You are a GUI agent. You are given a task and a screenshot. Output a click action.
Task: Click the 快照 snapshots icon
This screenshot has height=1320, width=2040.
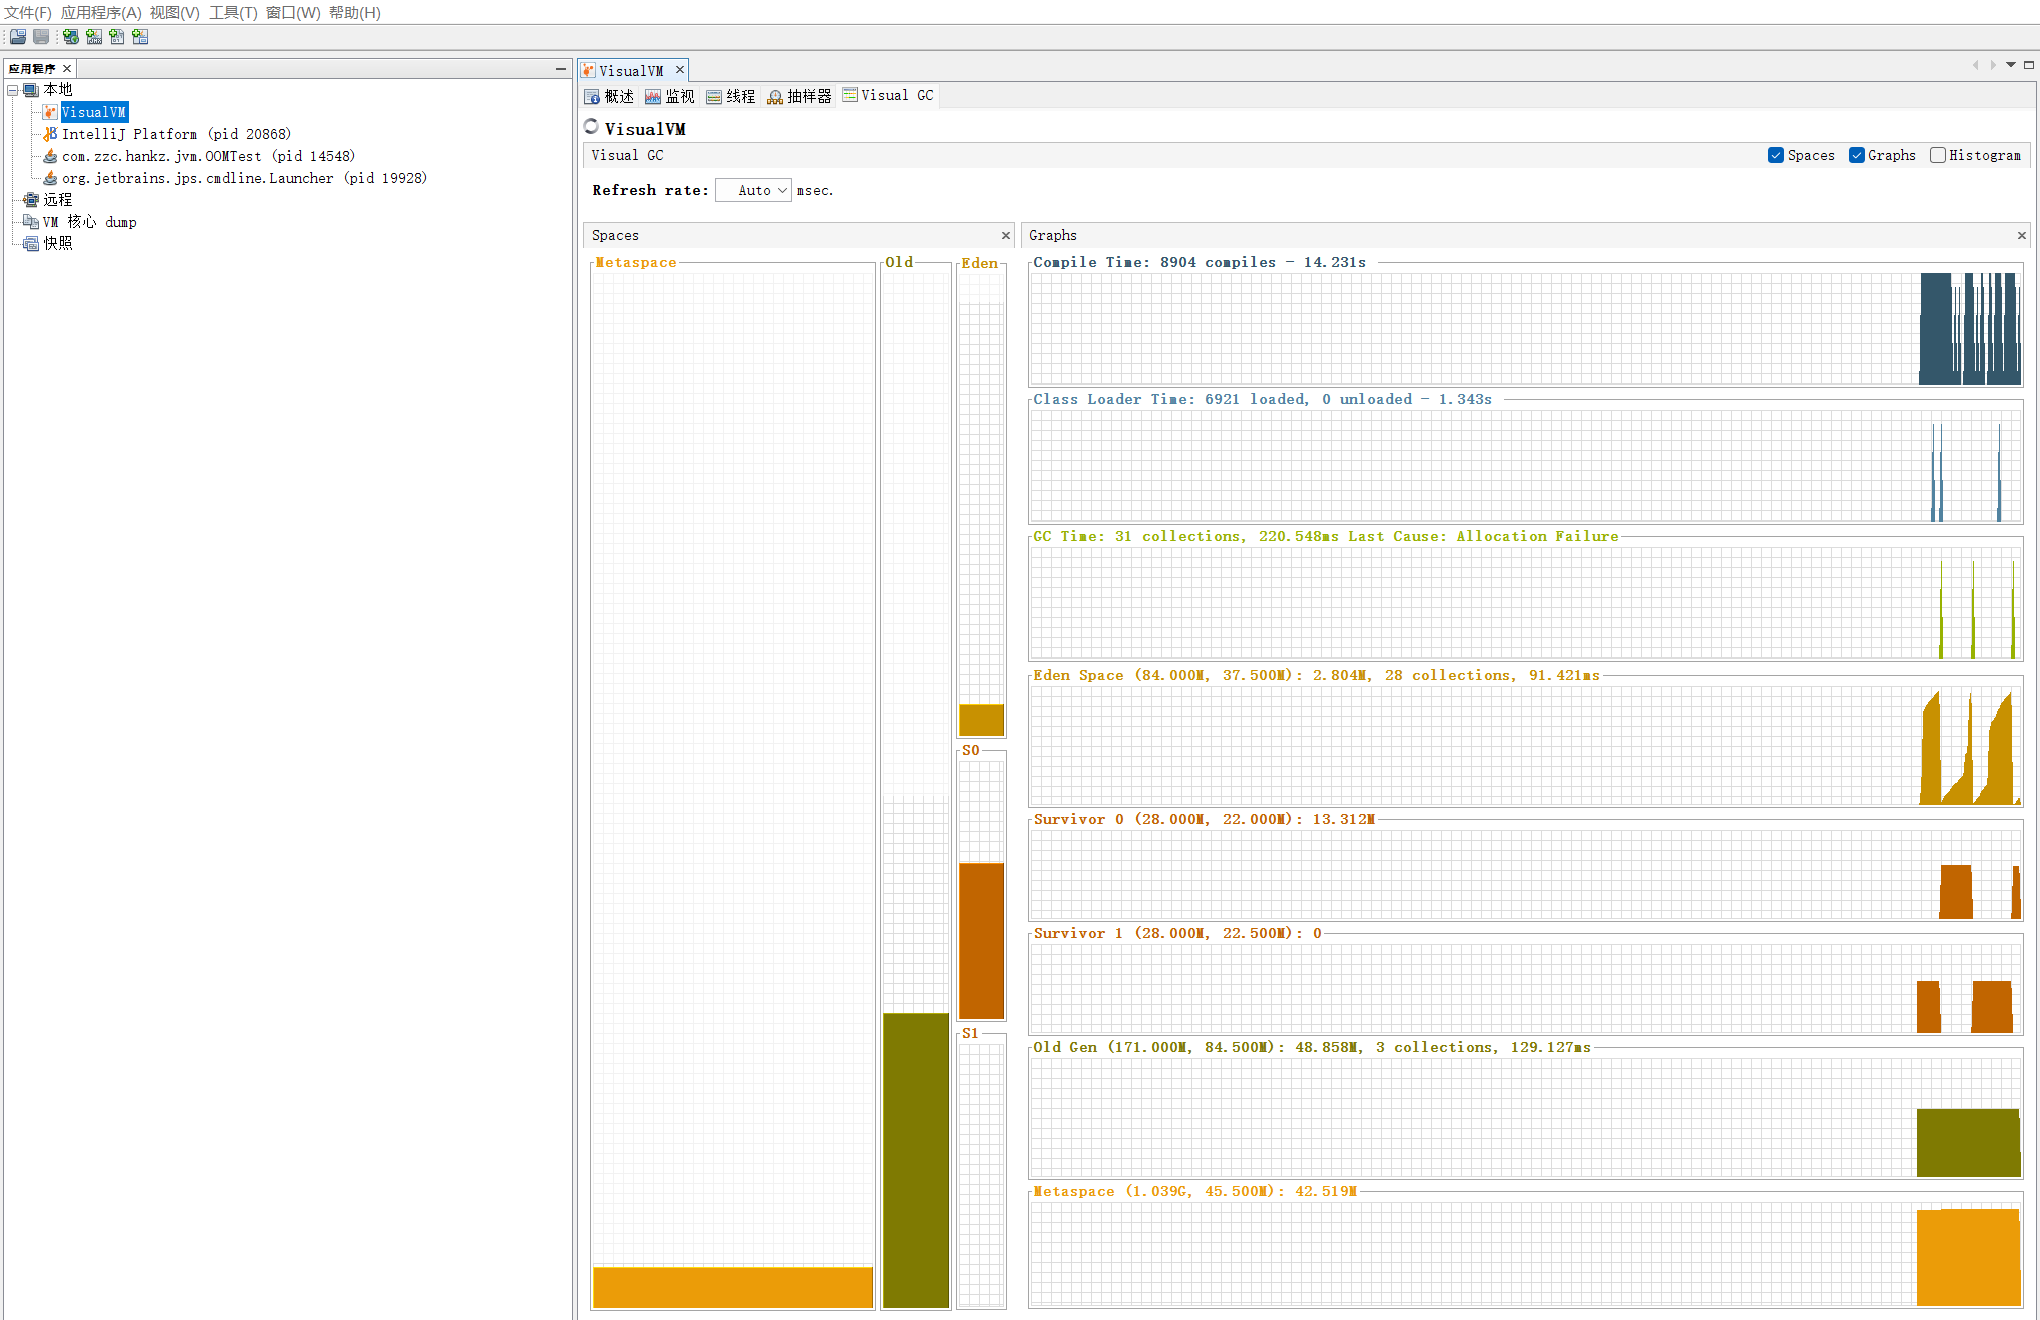[31, 244]
